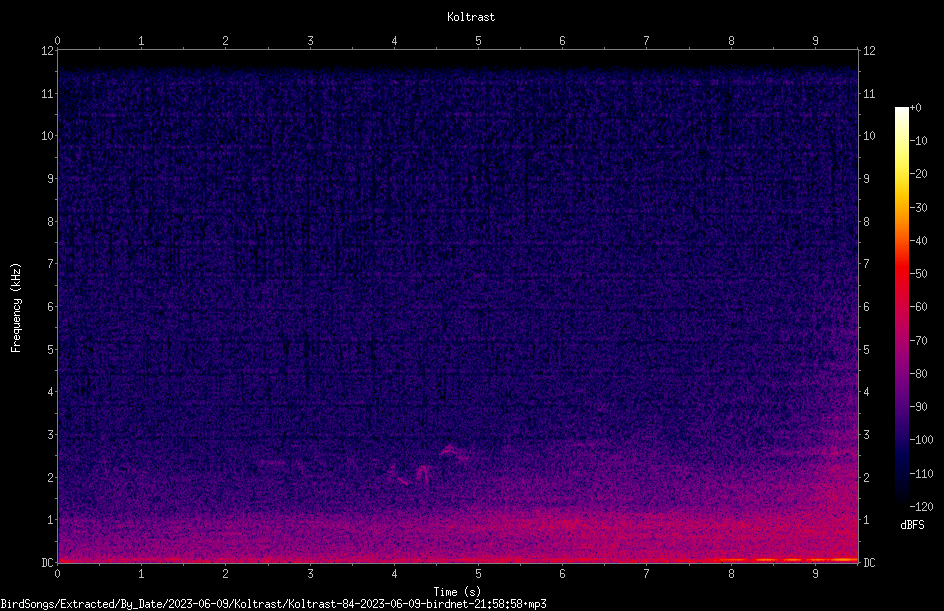Click the left-axis 12 kHz tick label
The width and height of the screenshot is (944, 611).
coord(48,51)
